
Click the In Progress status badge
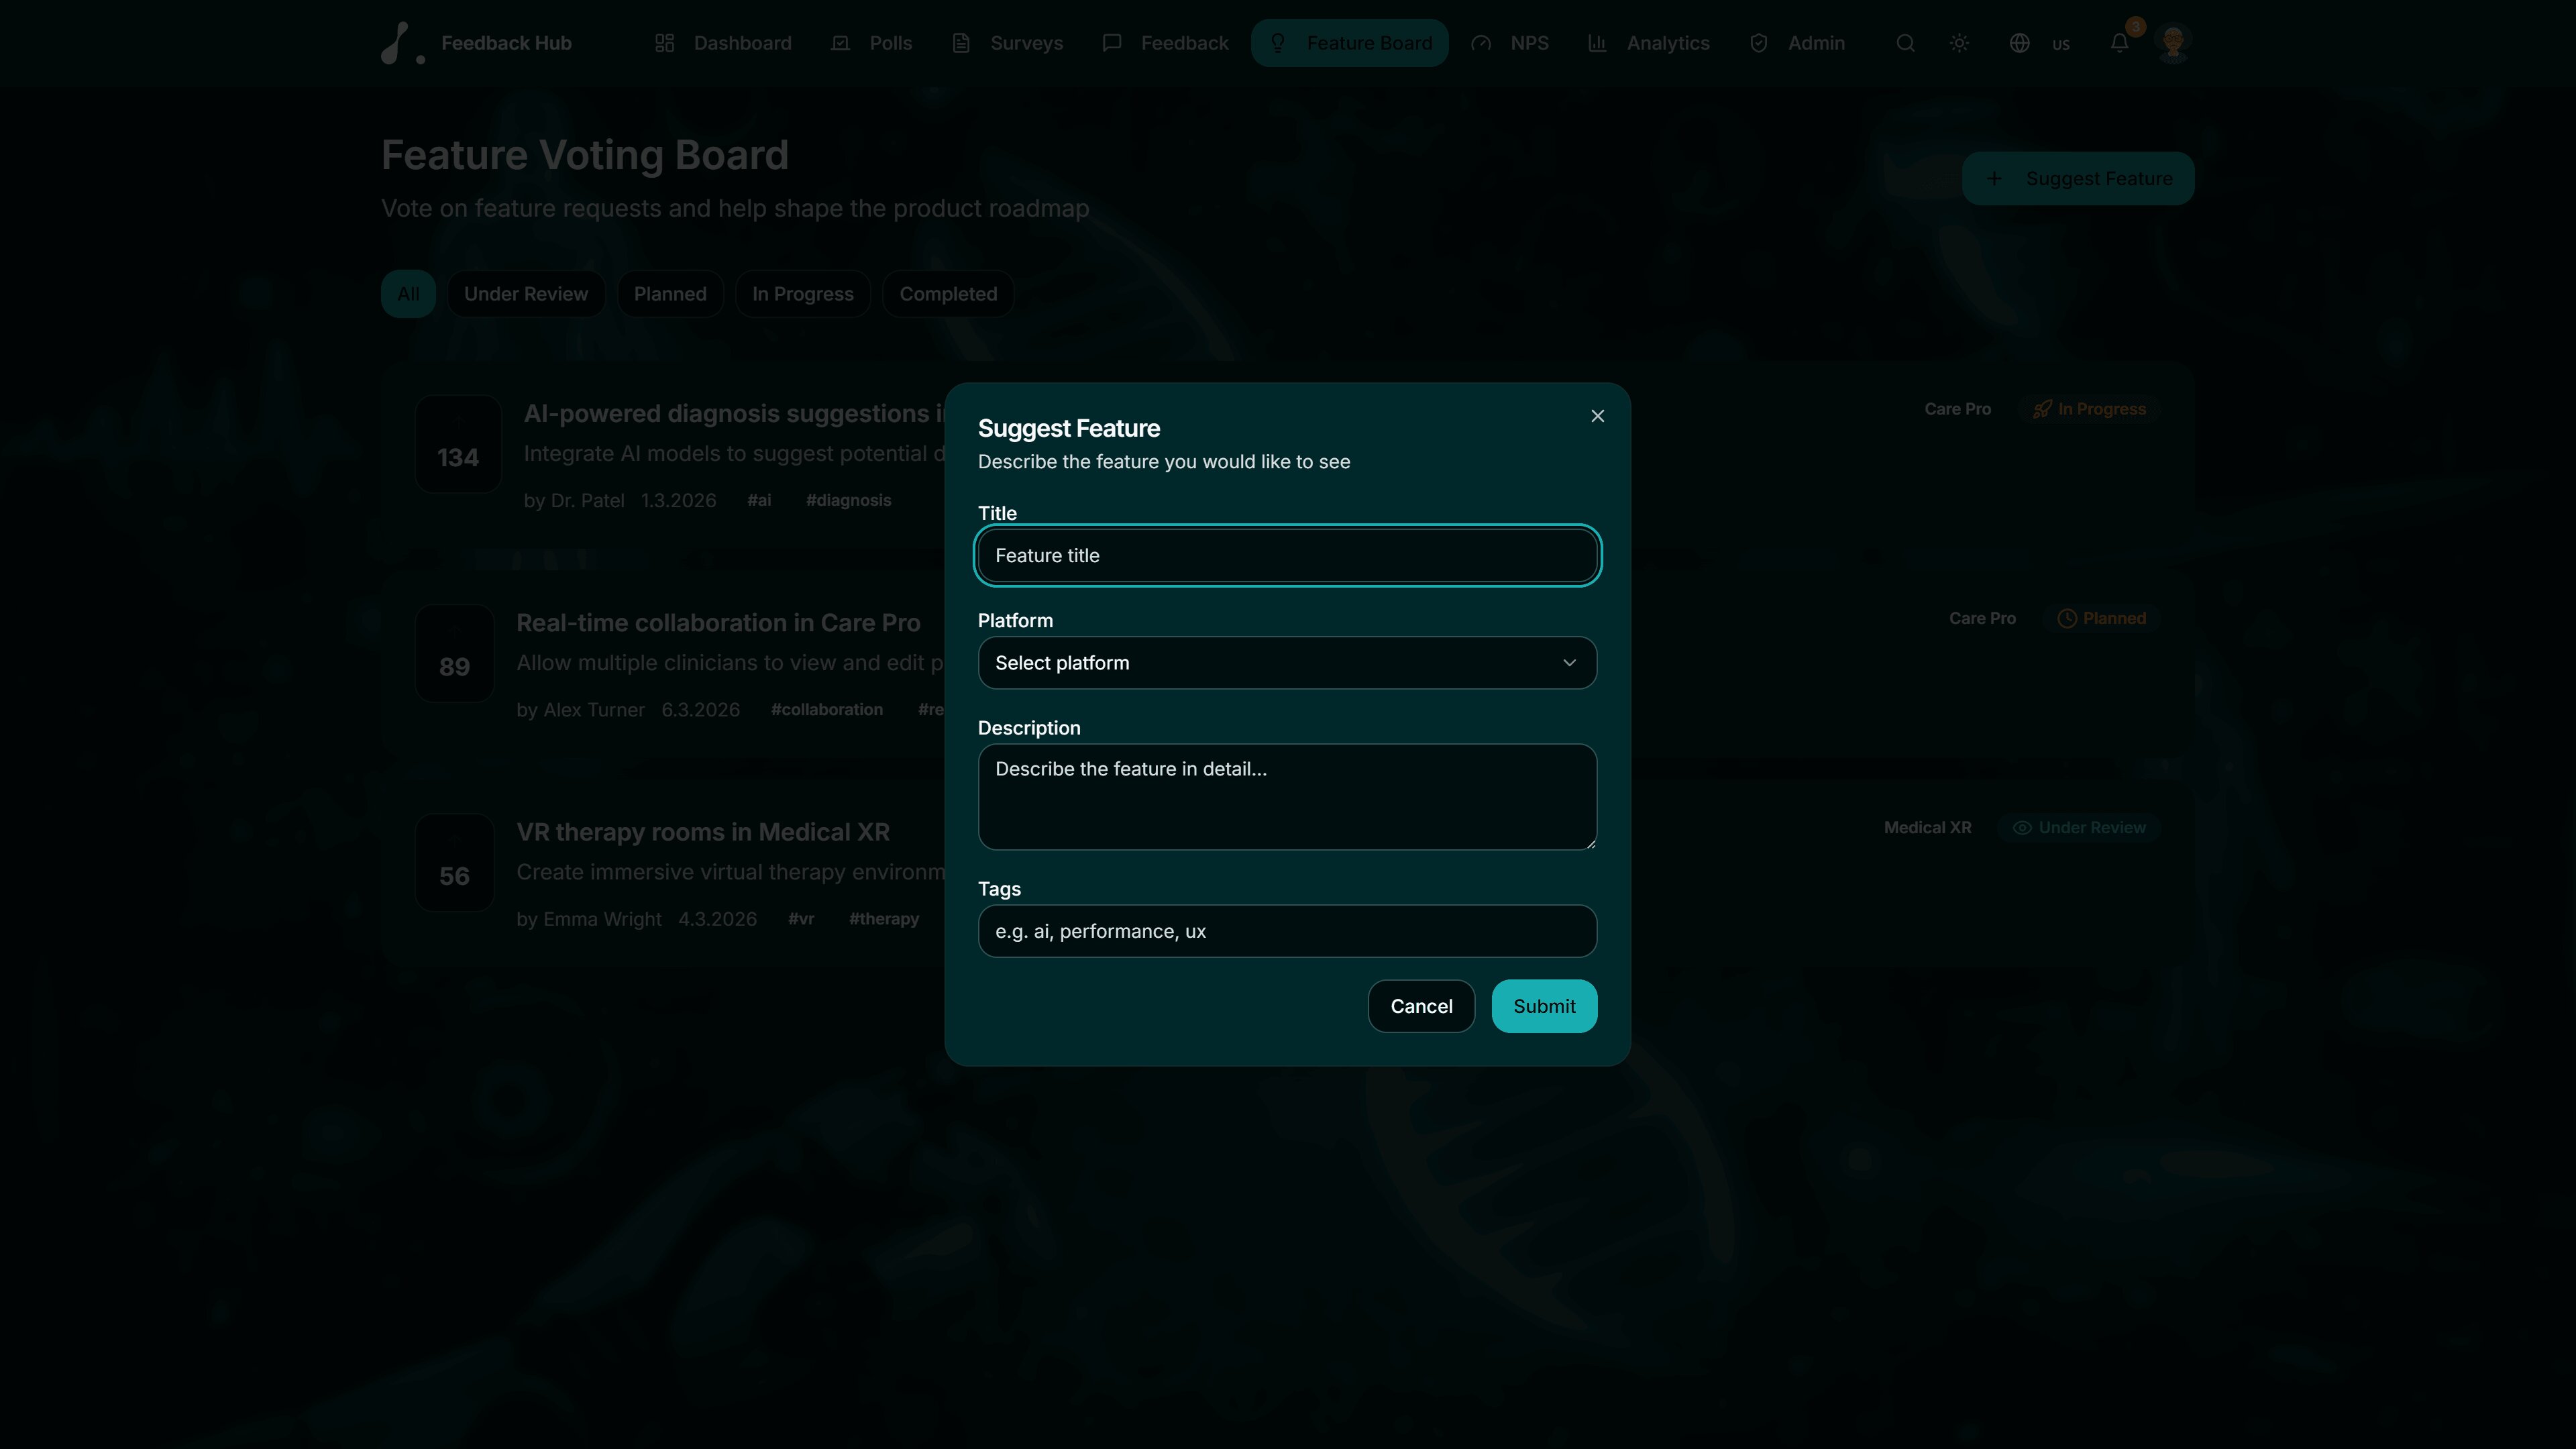pyautogui.click(x=2090, y=409)
